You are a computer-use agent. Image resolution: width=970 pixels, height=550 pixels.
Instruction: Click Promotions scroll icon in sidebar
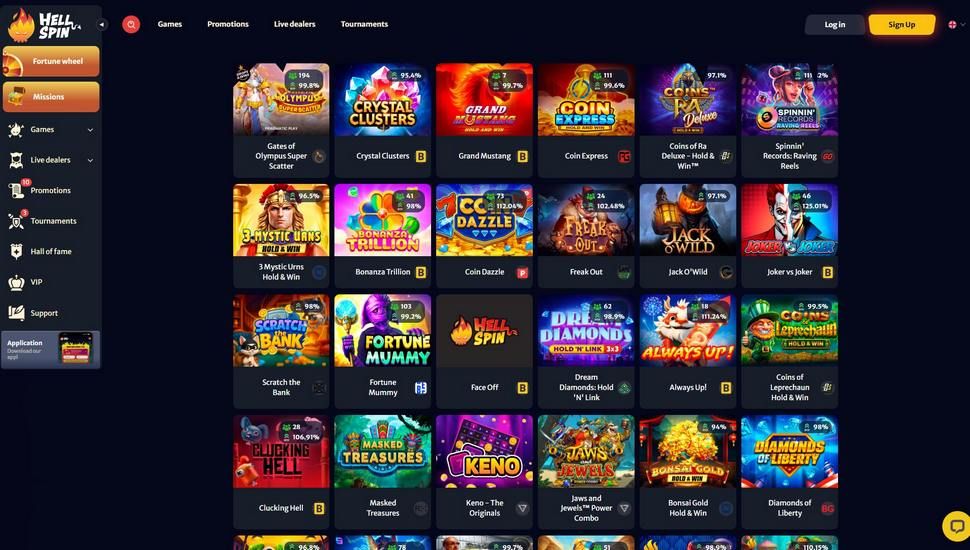(x=16, y=191)
